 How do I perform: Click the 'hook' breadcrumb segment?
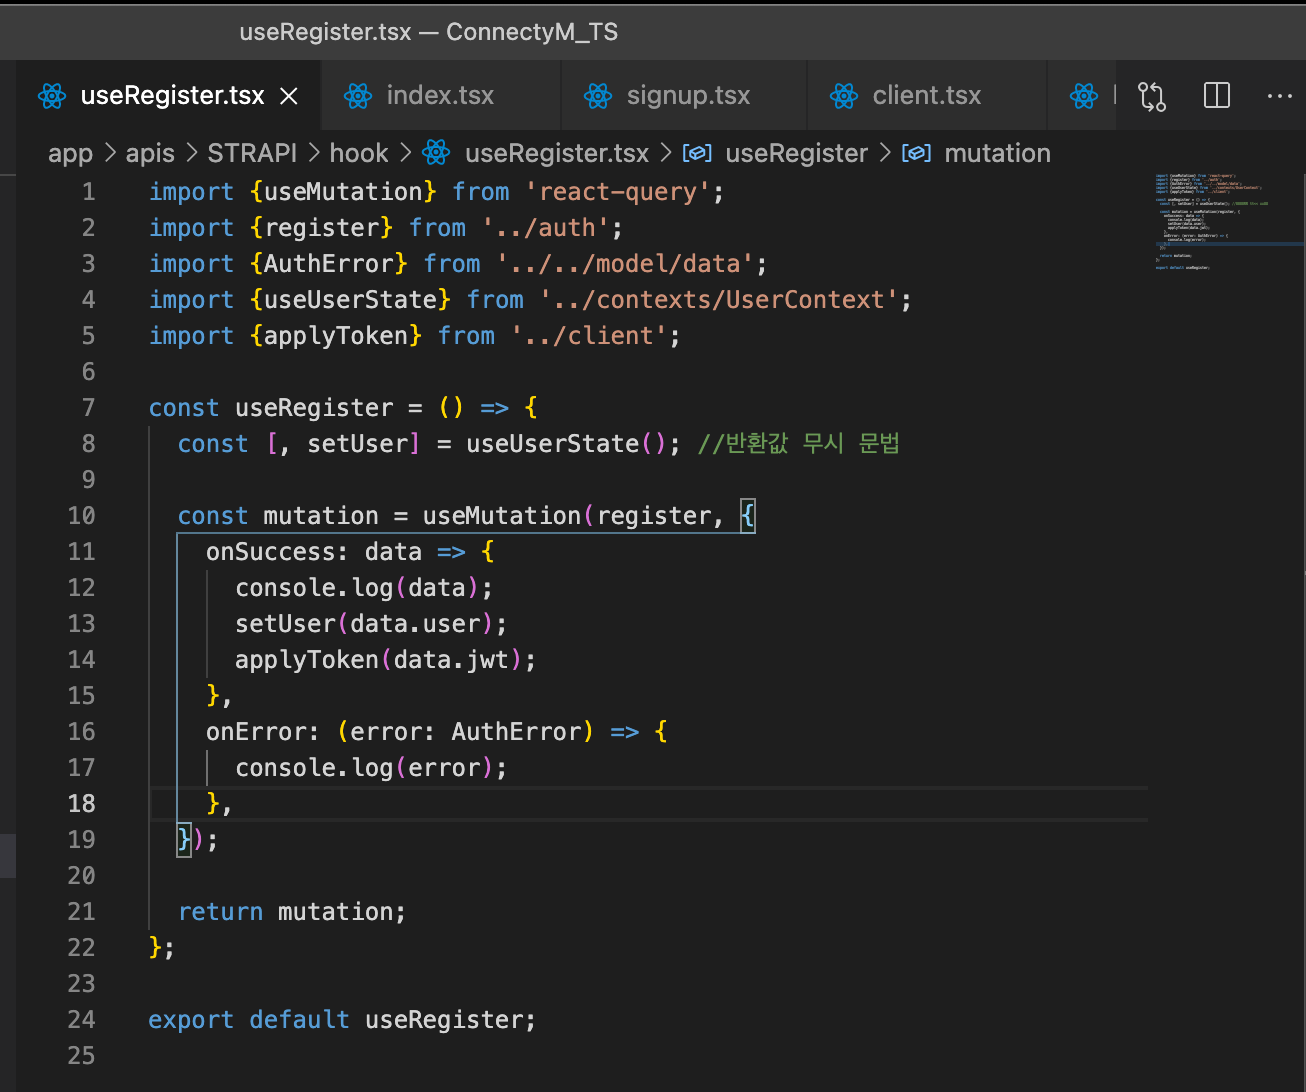click(x=359, y=153)
